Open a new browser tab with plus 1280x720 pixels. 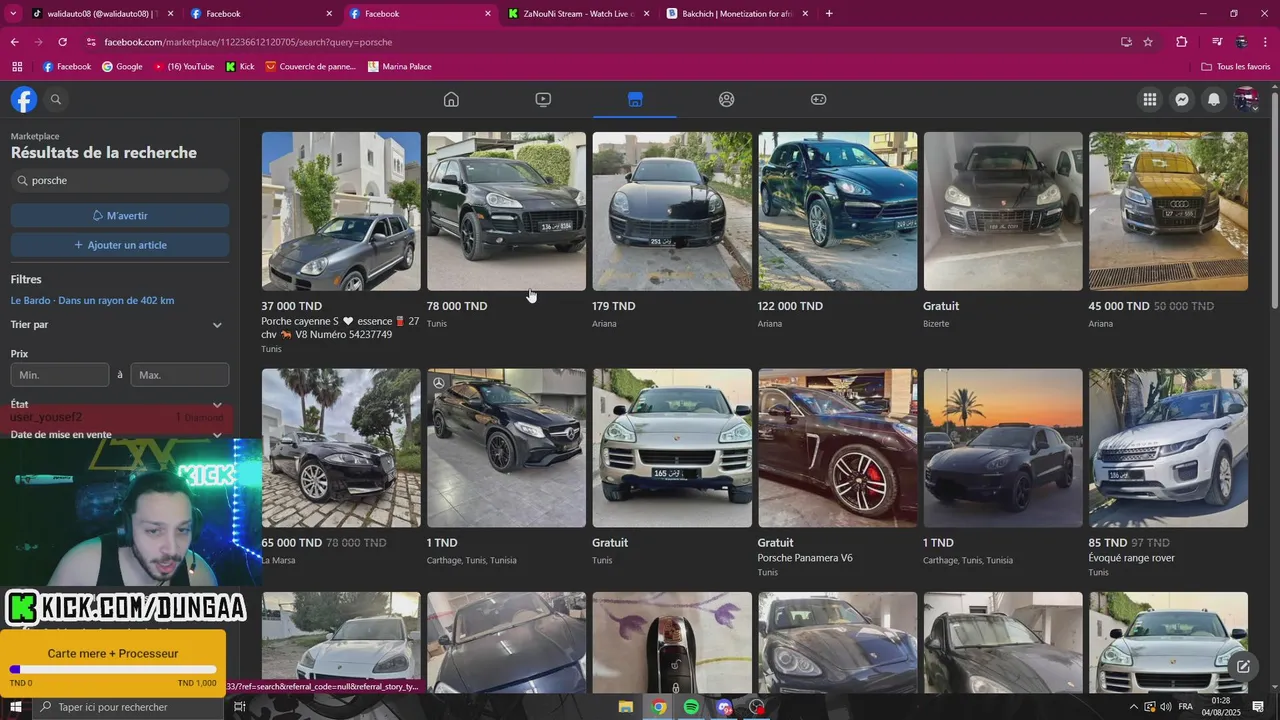coord(829,14)
